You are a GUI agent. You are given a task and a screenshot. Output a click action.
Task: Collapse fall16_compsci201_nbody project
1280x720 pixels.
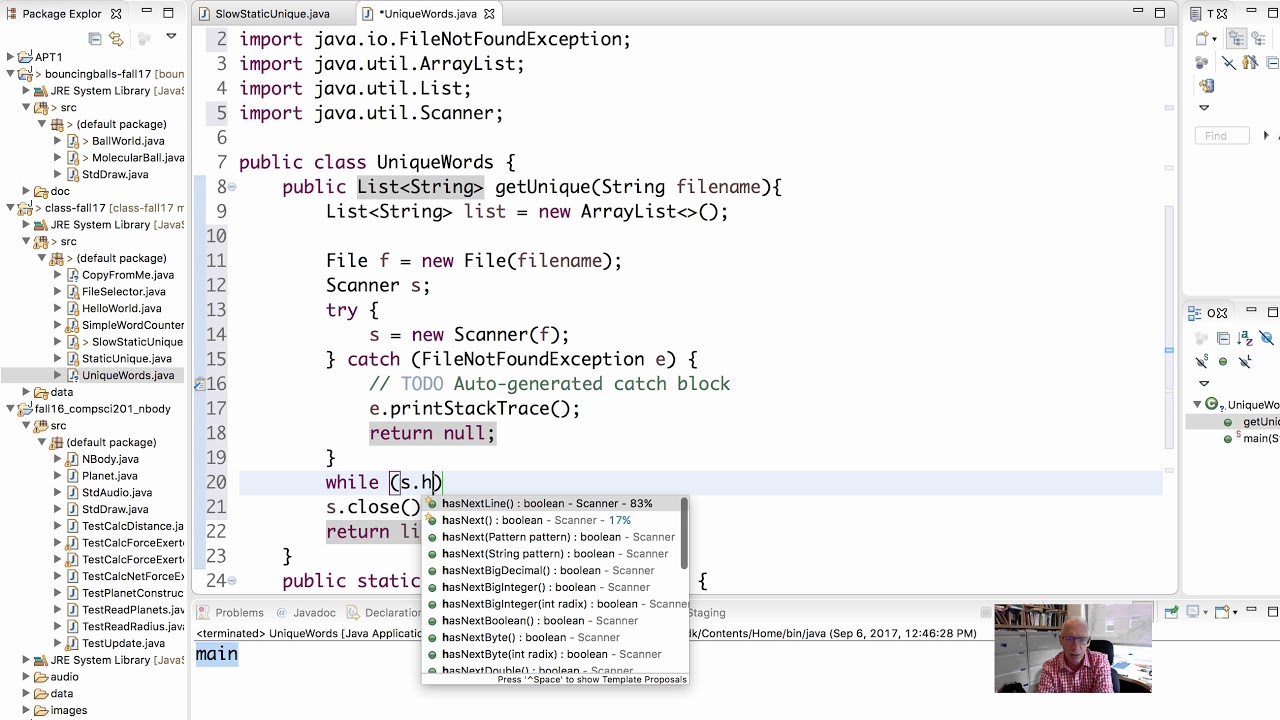[x=11, y=409]
